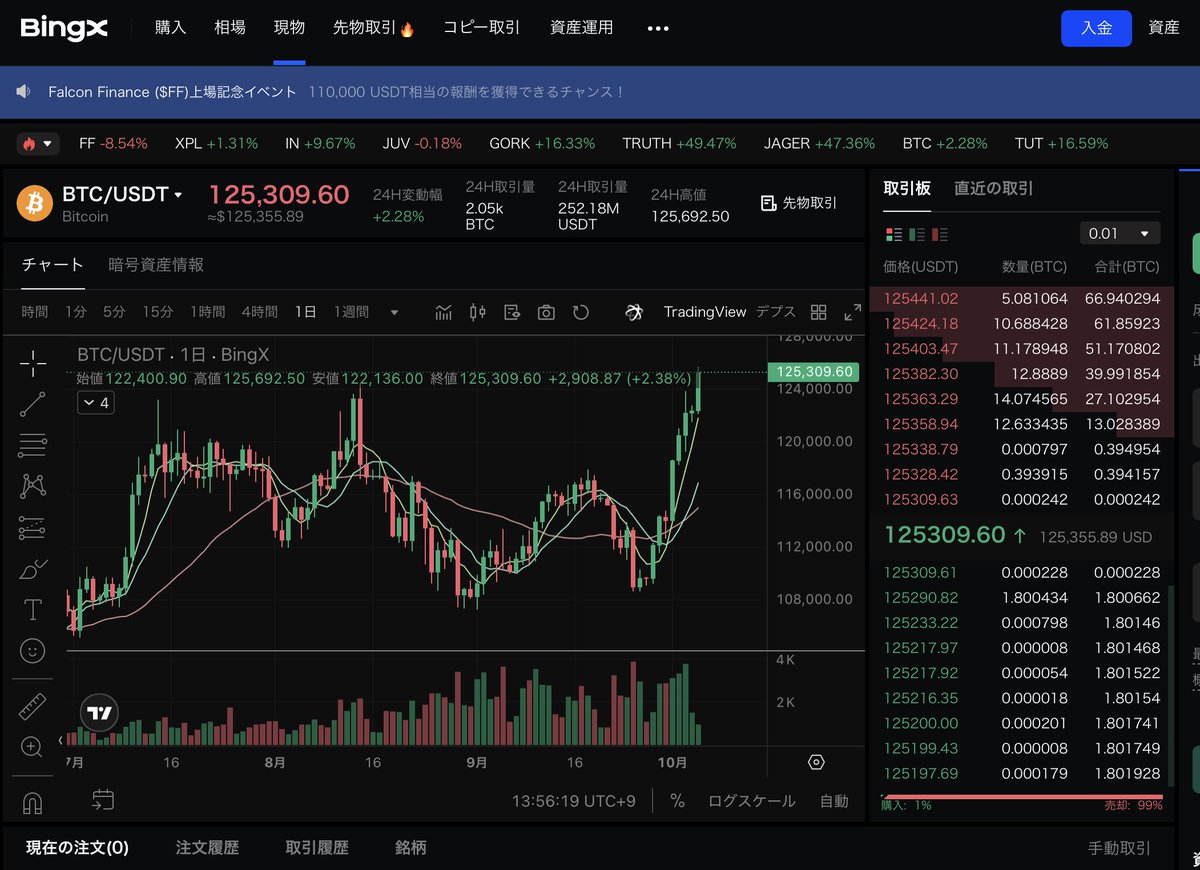Click the buy/sell ratio bar
The width and height of the screenshot is (1200, 870).
1022,797
